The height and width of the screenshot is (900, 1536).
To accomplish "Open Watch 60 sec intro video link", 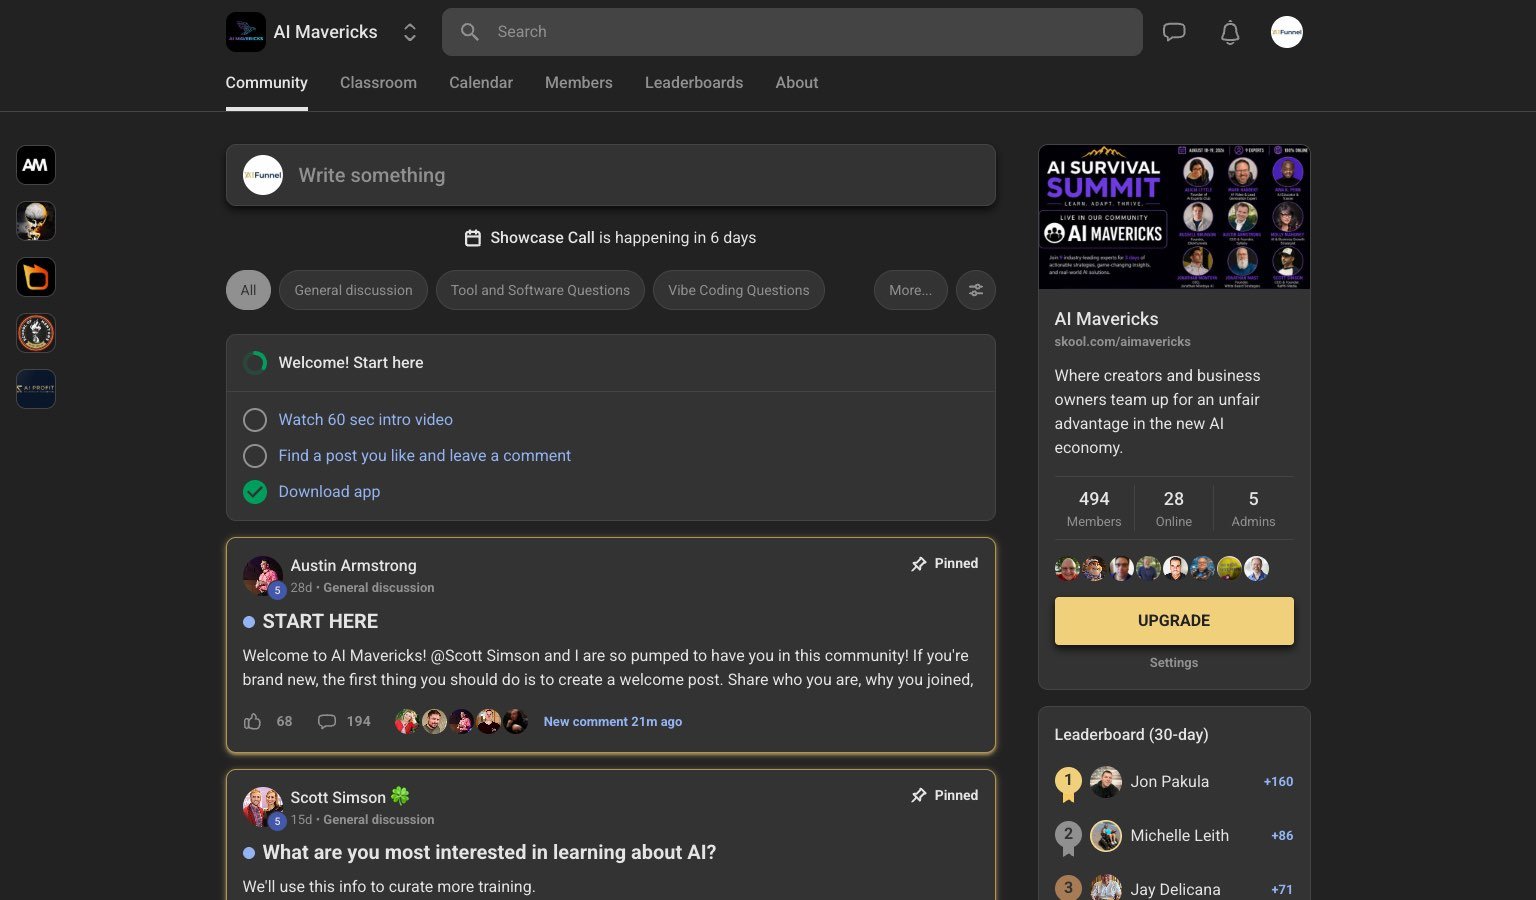I will pyautogui.click(x=366, y=420).
